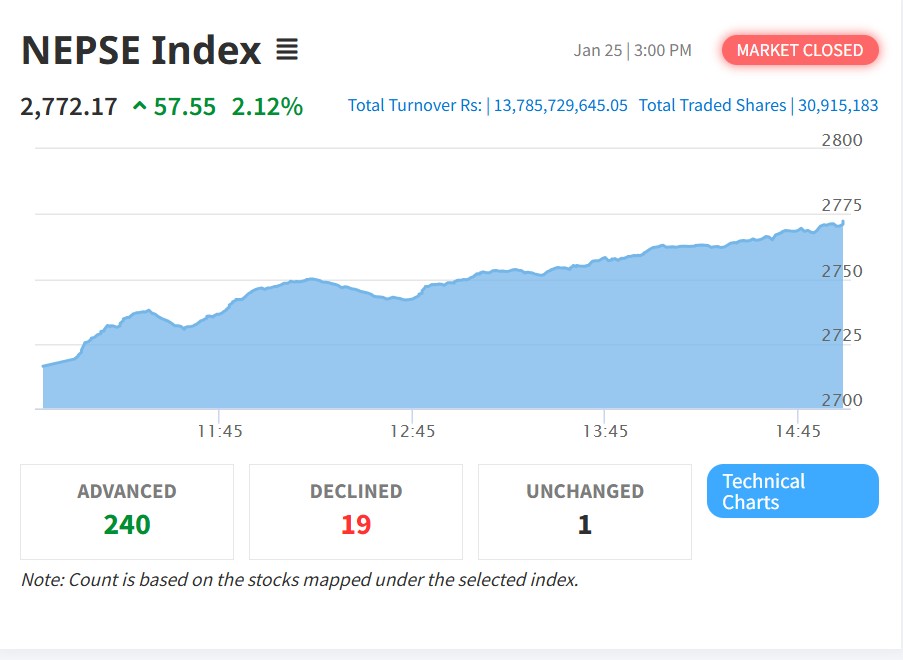Viewport: 903px width, 660px height.
Task: Open the Declined 19 stocks card
Action: tap(356, 511)
